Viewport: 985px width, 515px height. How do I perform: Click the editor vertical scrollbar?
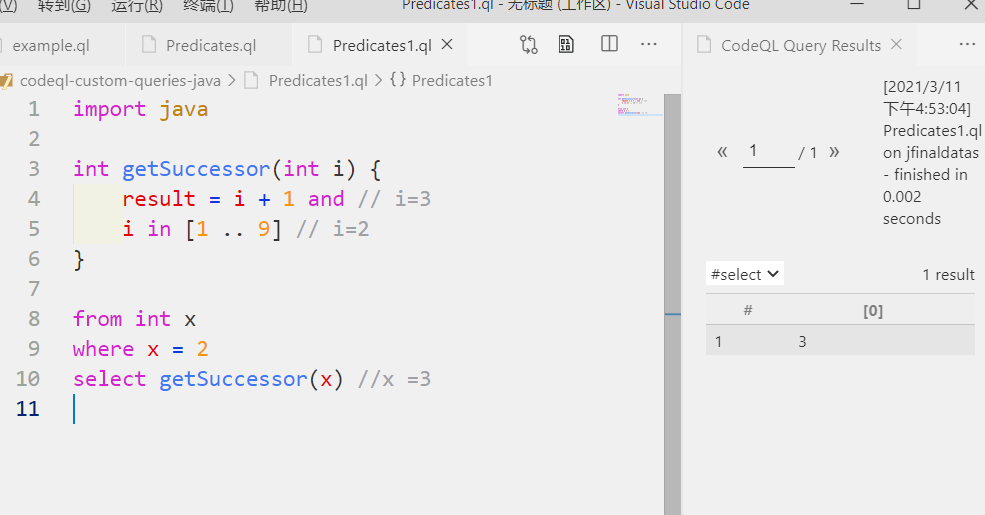(x=672, y=305)
